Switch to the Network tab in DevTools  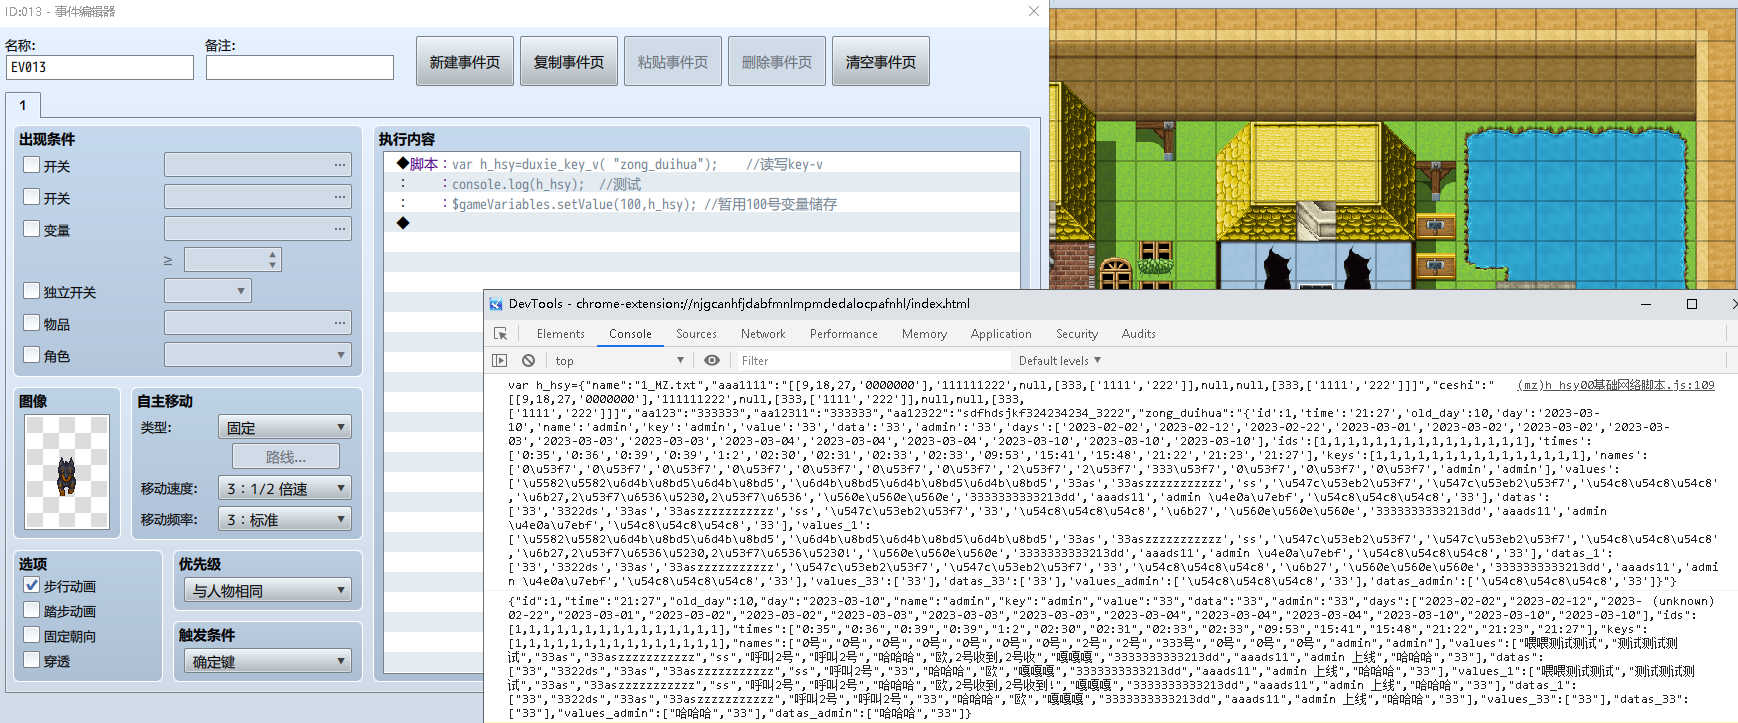pyautogui.click(x=763, y=334)
